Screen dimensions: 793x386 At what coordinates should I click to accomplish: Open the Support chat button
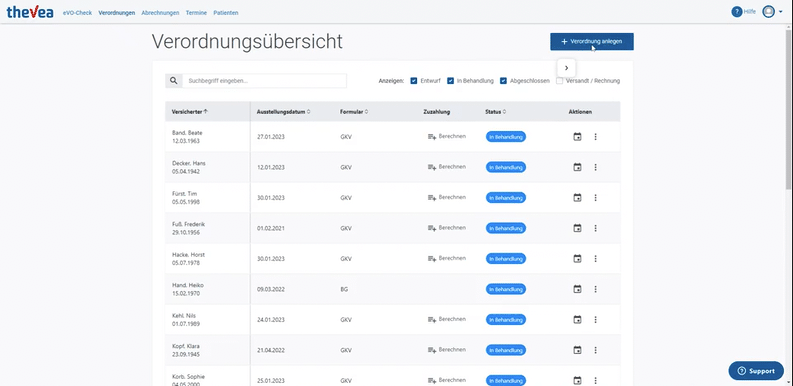coord(756,371)
